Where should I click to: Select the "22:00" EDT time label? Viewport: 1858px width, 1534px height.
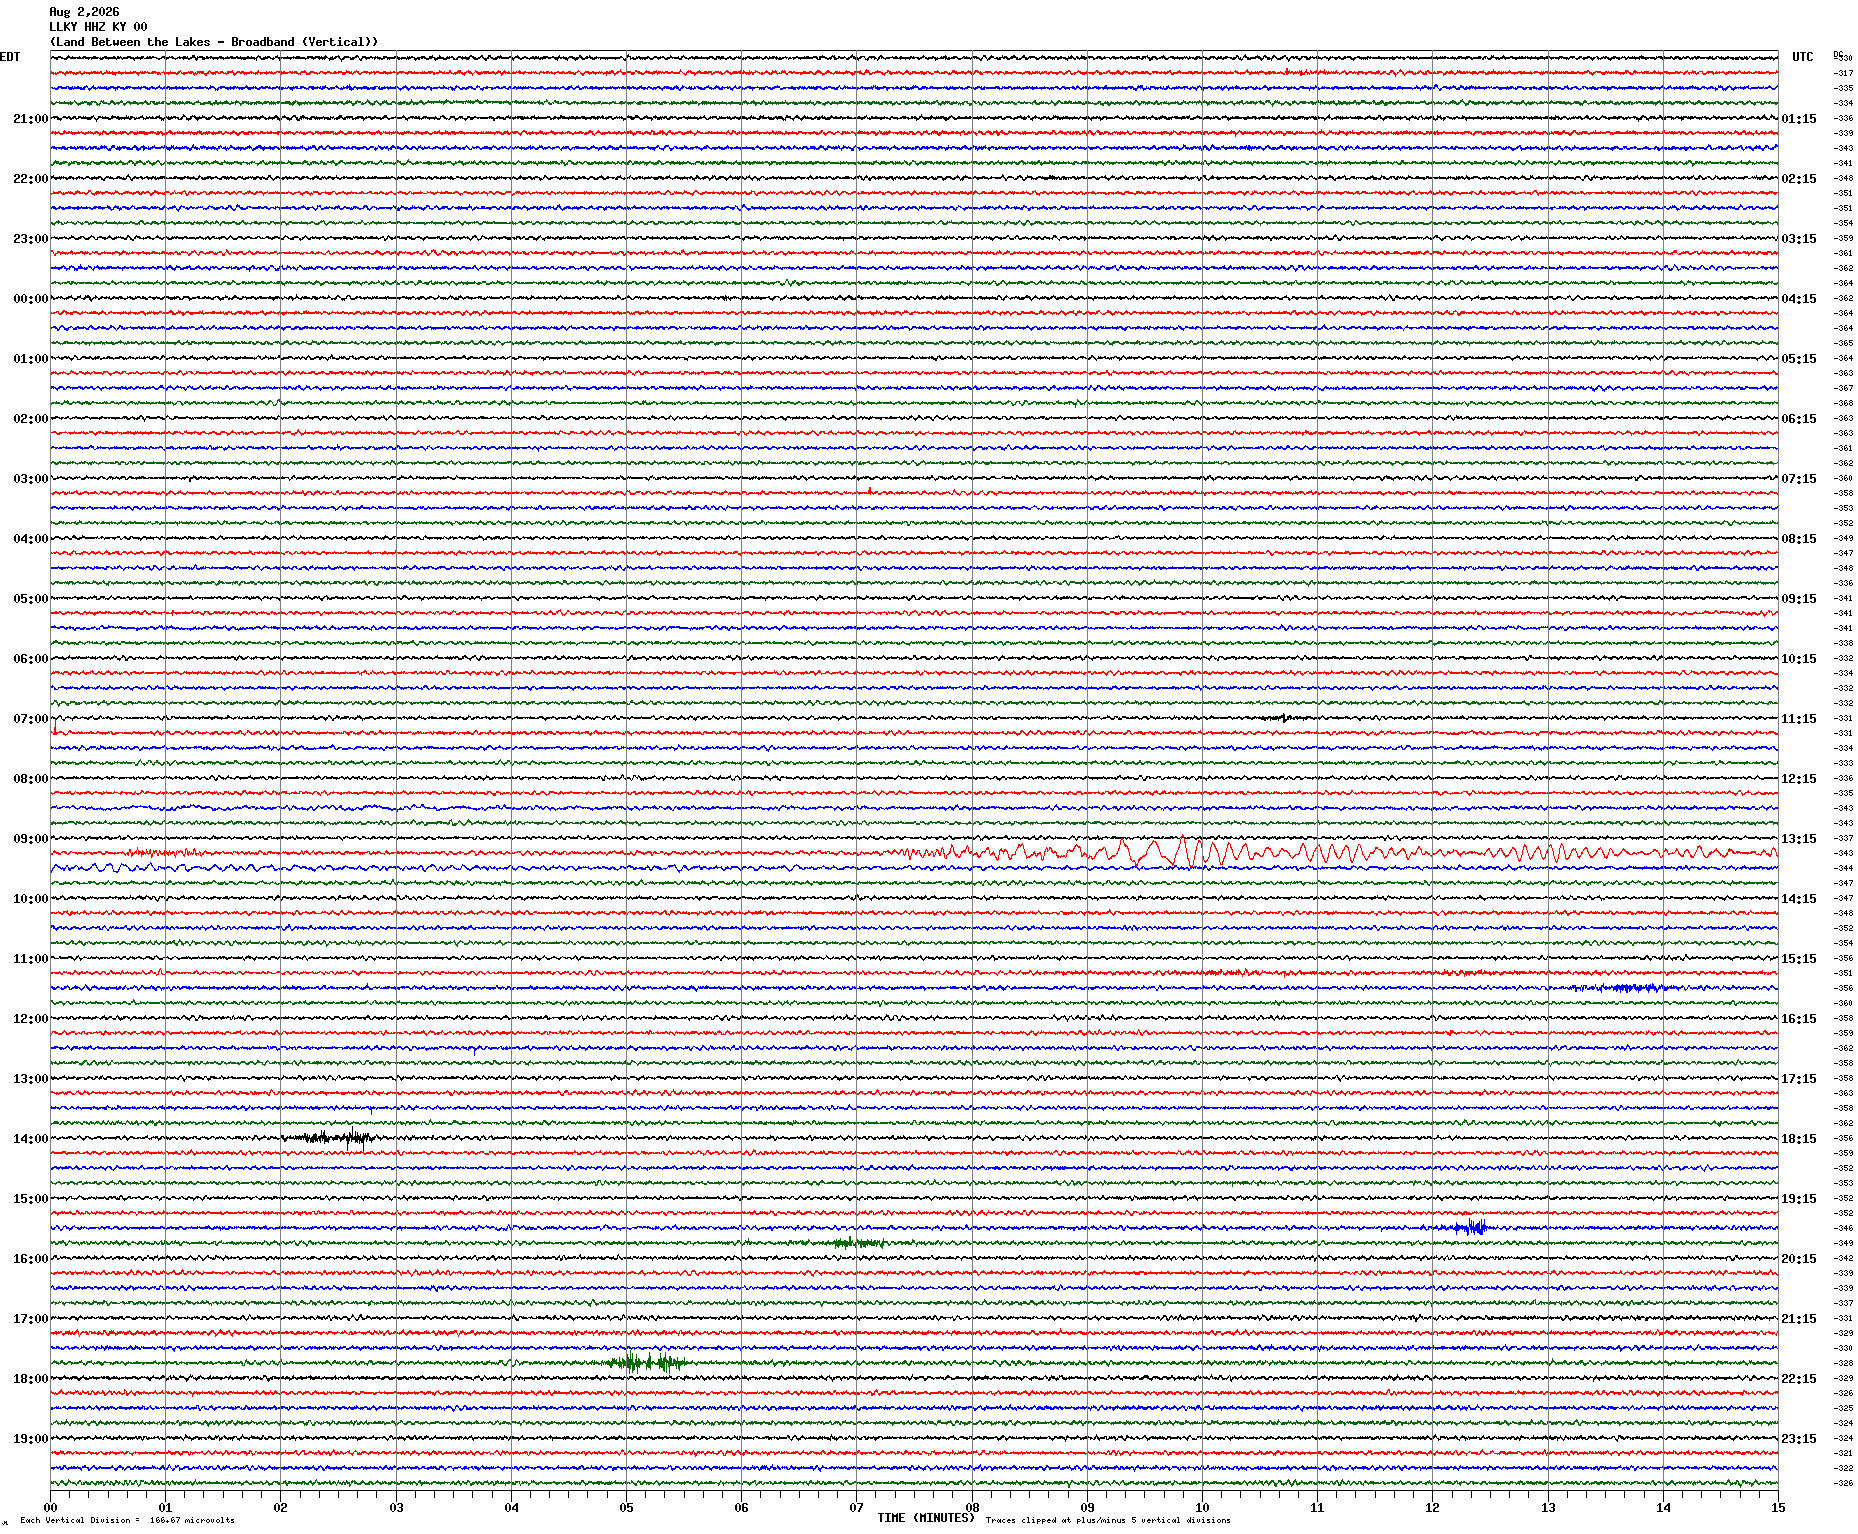30,179
